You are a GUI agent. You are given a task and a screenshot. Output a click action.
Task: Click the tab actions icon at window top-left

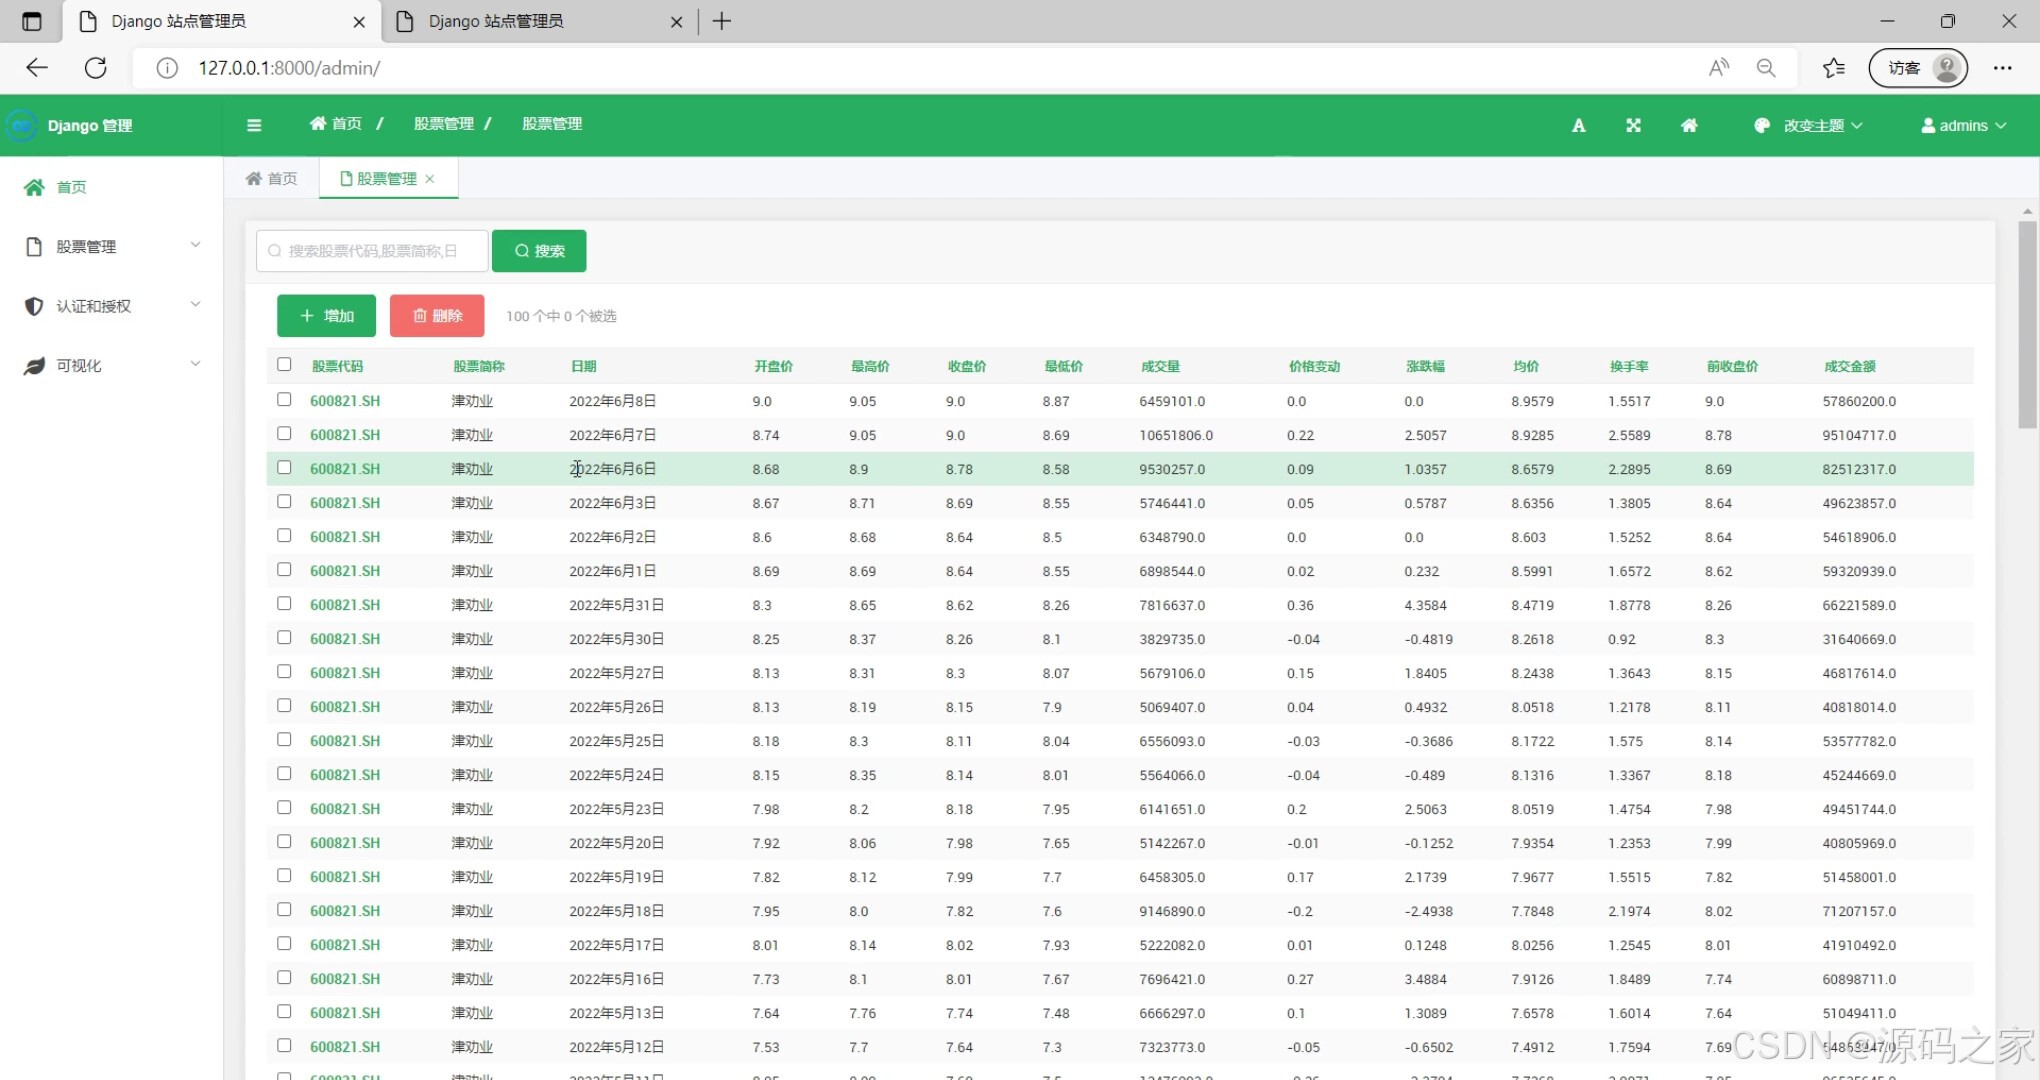point(32,21)
